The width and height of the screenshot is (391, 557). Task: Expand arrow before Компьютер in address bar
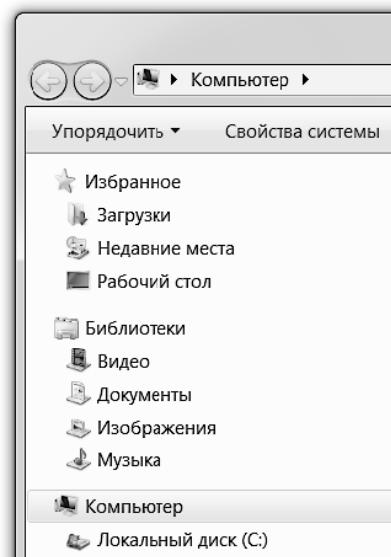pyautogui.click(x=174, y=80)
